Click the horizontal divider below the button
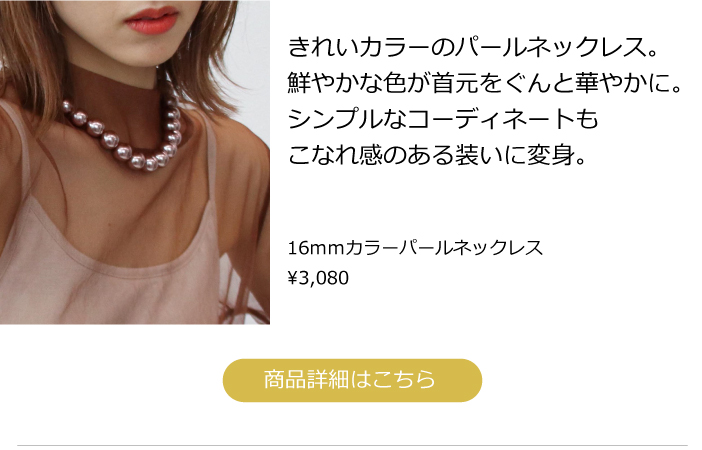This screenshot has height=450, width=702. coord(352,446)
